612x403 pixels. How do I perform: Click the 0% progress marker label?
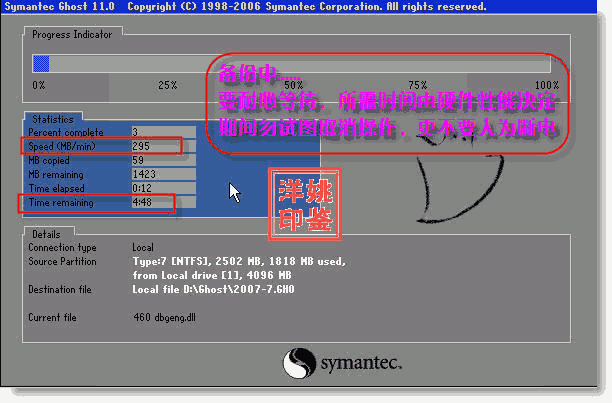pos(39,85)
